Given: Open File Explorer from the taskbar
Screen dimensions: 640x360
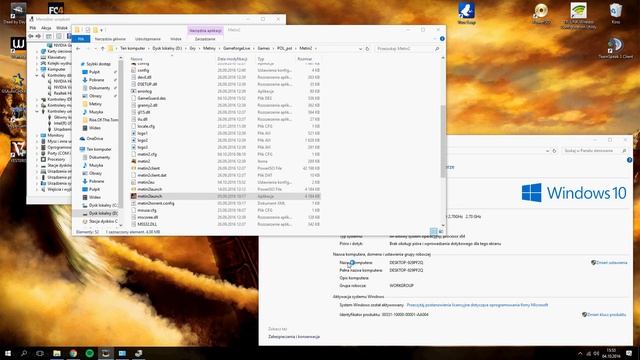Looking at the screenshot, I should (x=57, y=353).
